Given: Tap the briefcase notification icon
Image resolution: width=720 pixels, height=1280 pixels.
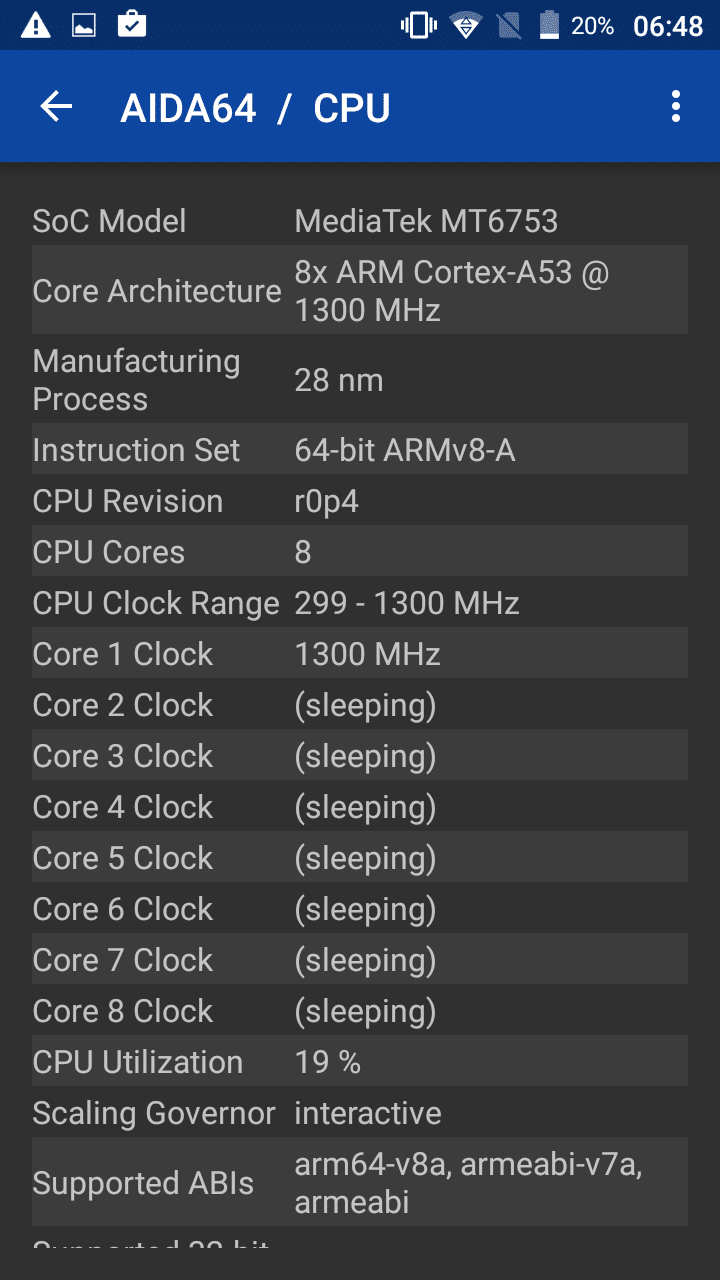Looking at the screenshot, I should point(132,25).
